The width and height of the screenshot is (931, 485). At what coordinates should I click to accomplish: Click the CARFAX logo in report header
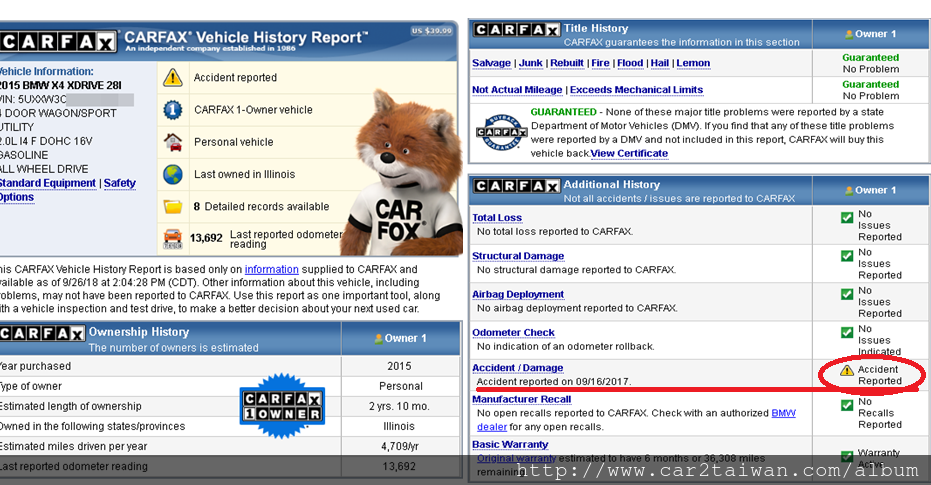(x=58, y=42)
